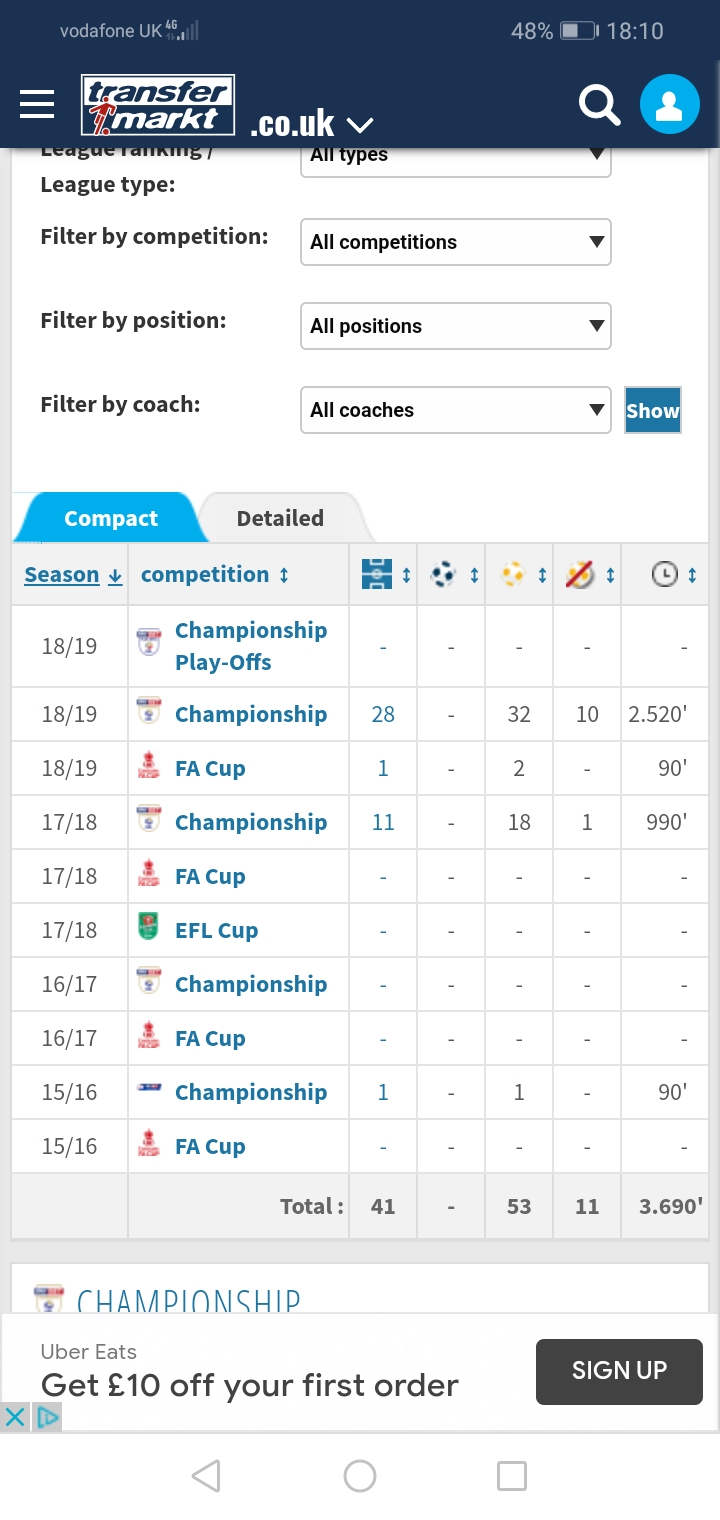This screenshot has height=1520, width=720.
Task: Open the All positions dropdown
Action: (455, 326)
